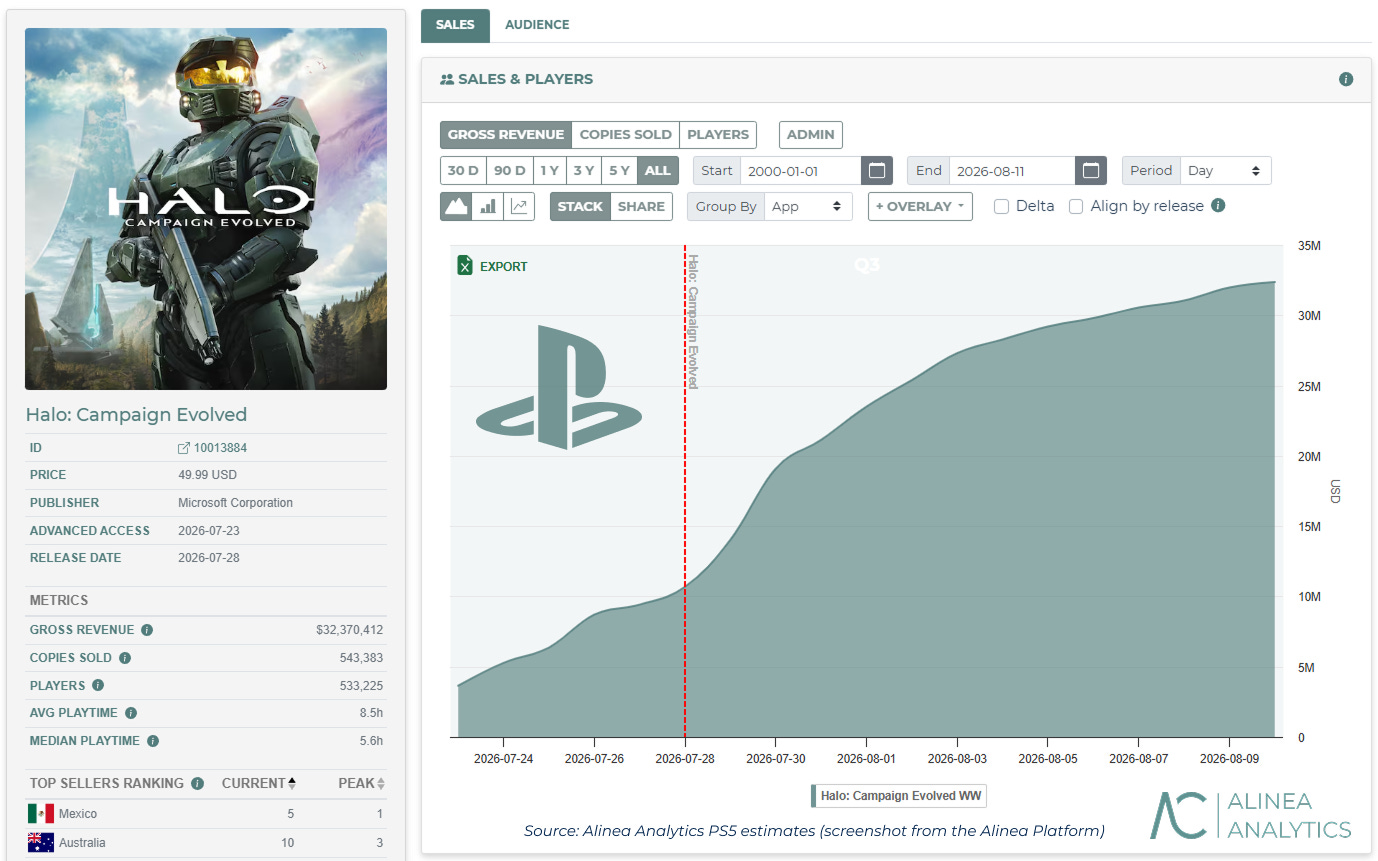
Task: Enable Share mode for the chart
Action: pyautogui.click(x=641, y=207)
